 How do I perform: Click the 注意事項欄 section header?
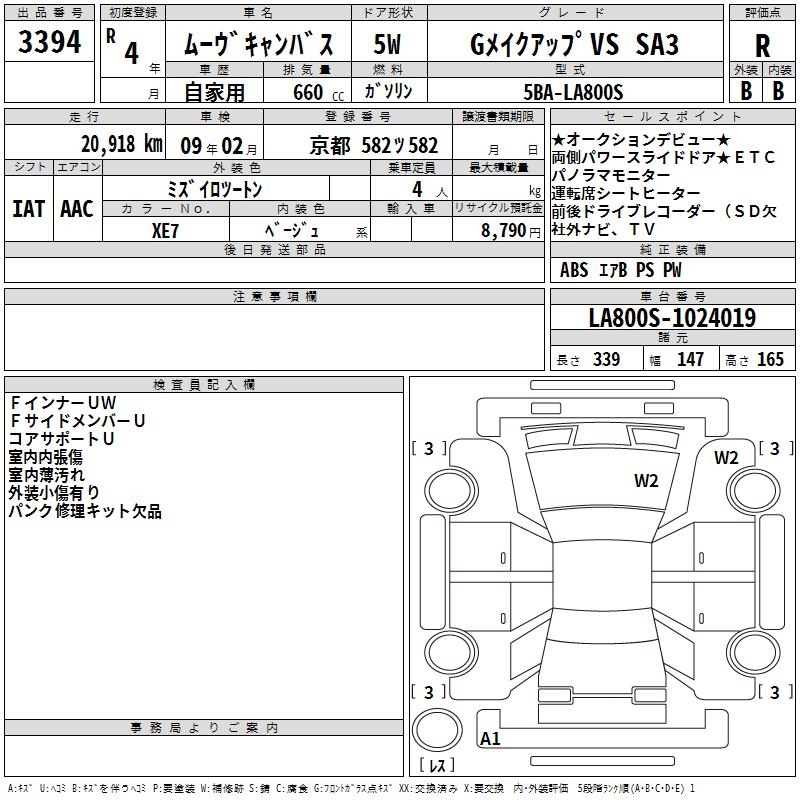coord(274,296)
